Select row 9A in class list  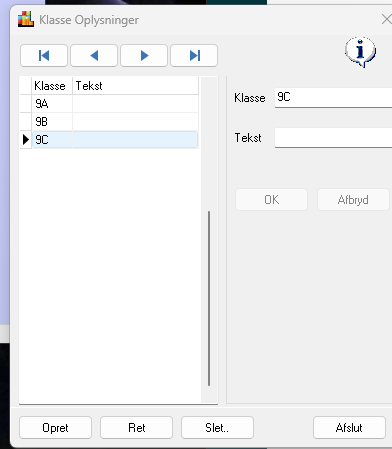click(109, 104)
